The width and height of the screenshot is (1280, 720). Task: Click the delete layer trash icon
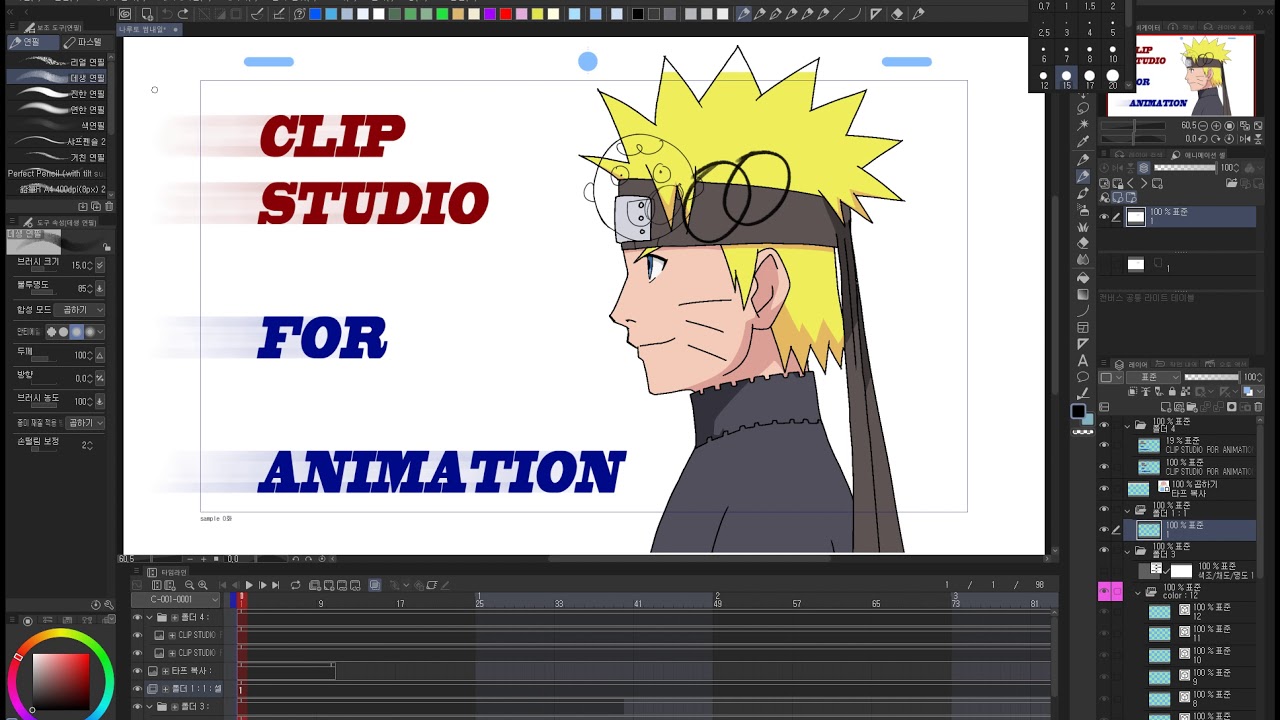click(x=1258, y=407)
